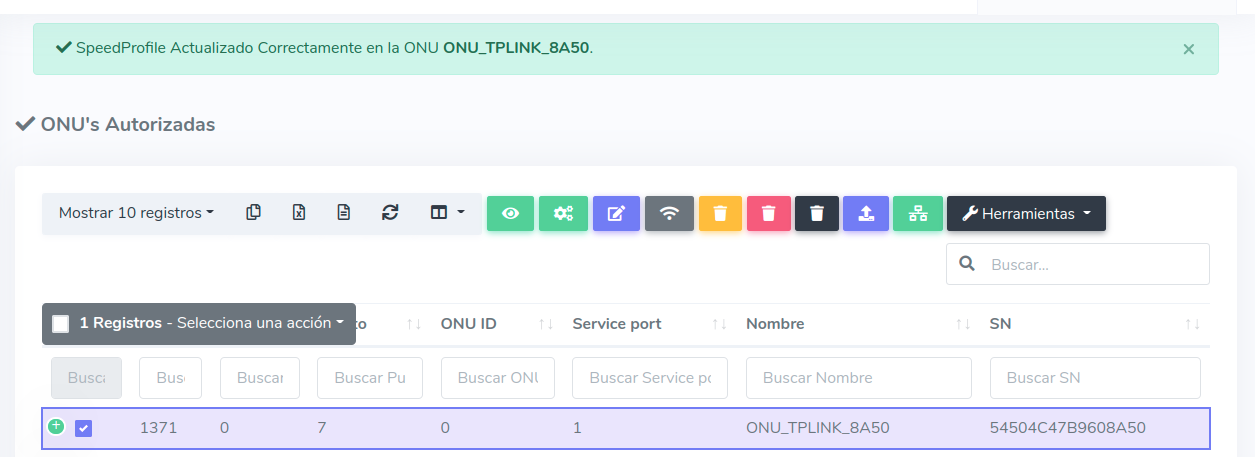This screenshot has width=1255, height=457.
Task: Toggle the select-all checkbox in header
Action: tap(61, 324)
